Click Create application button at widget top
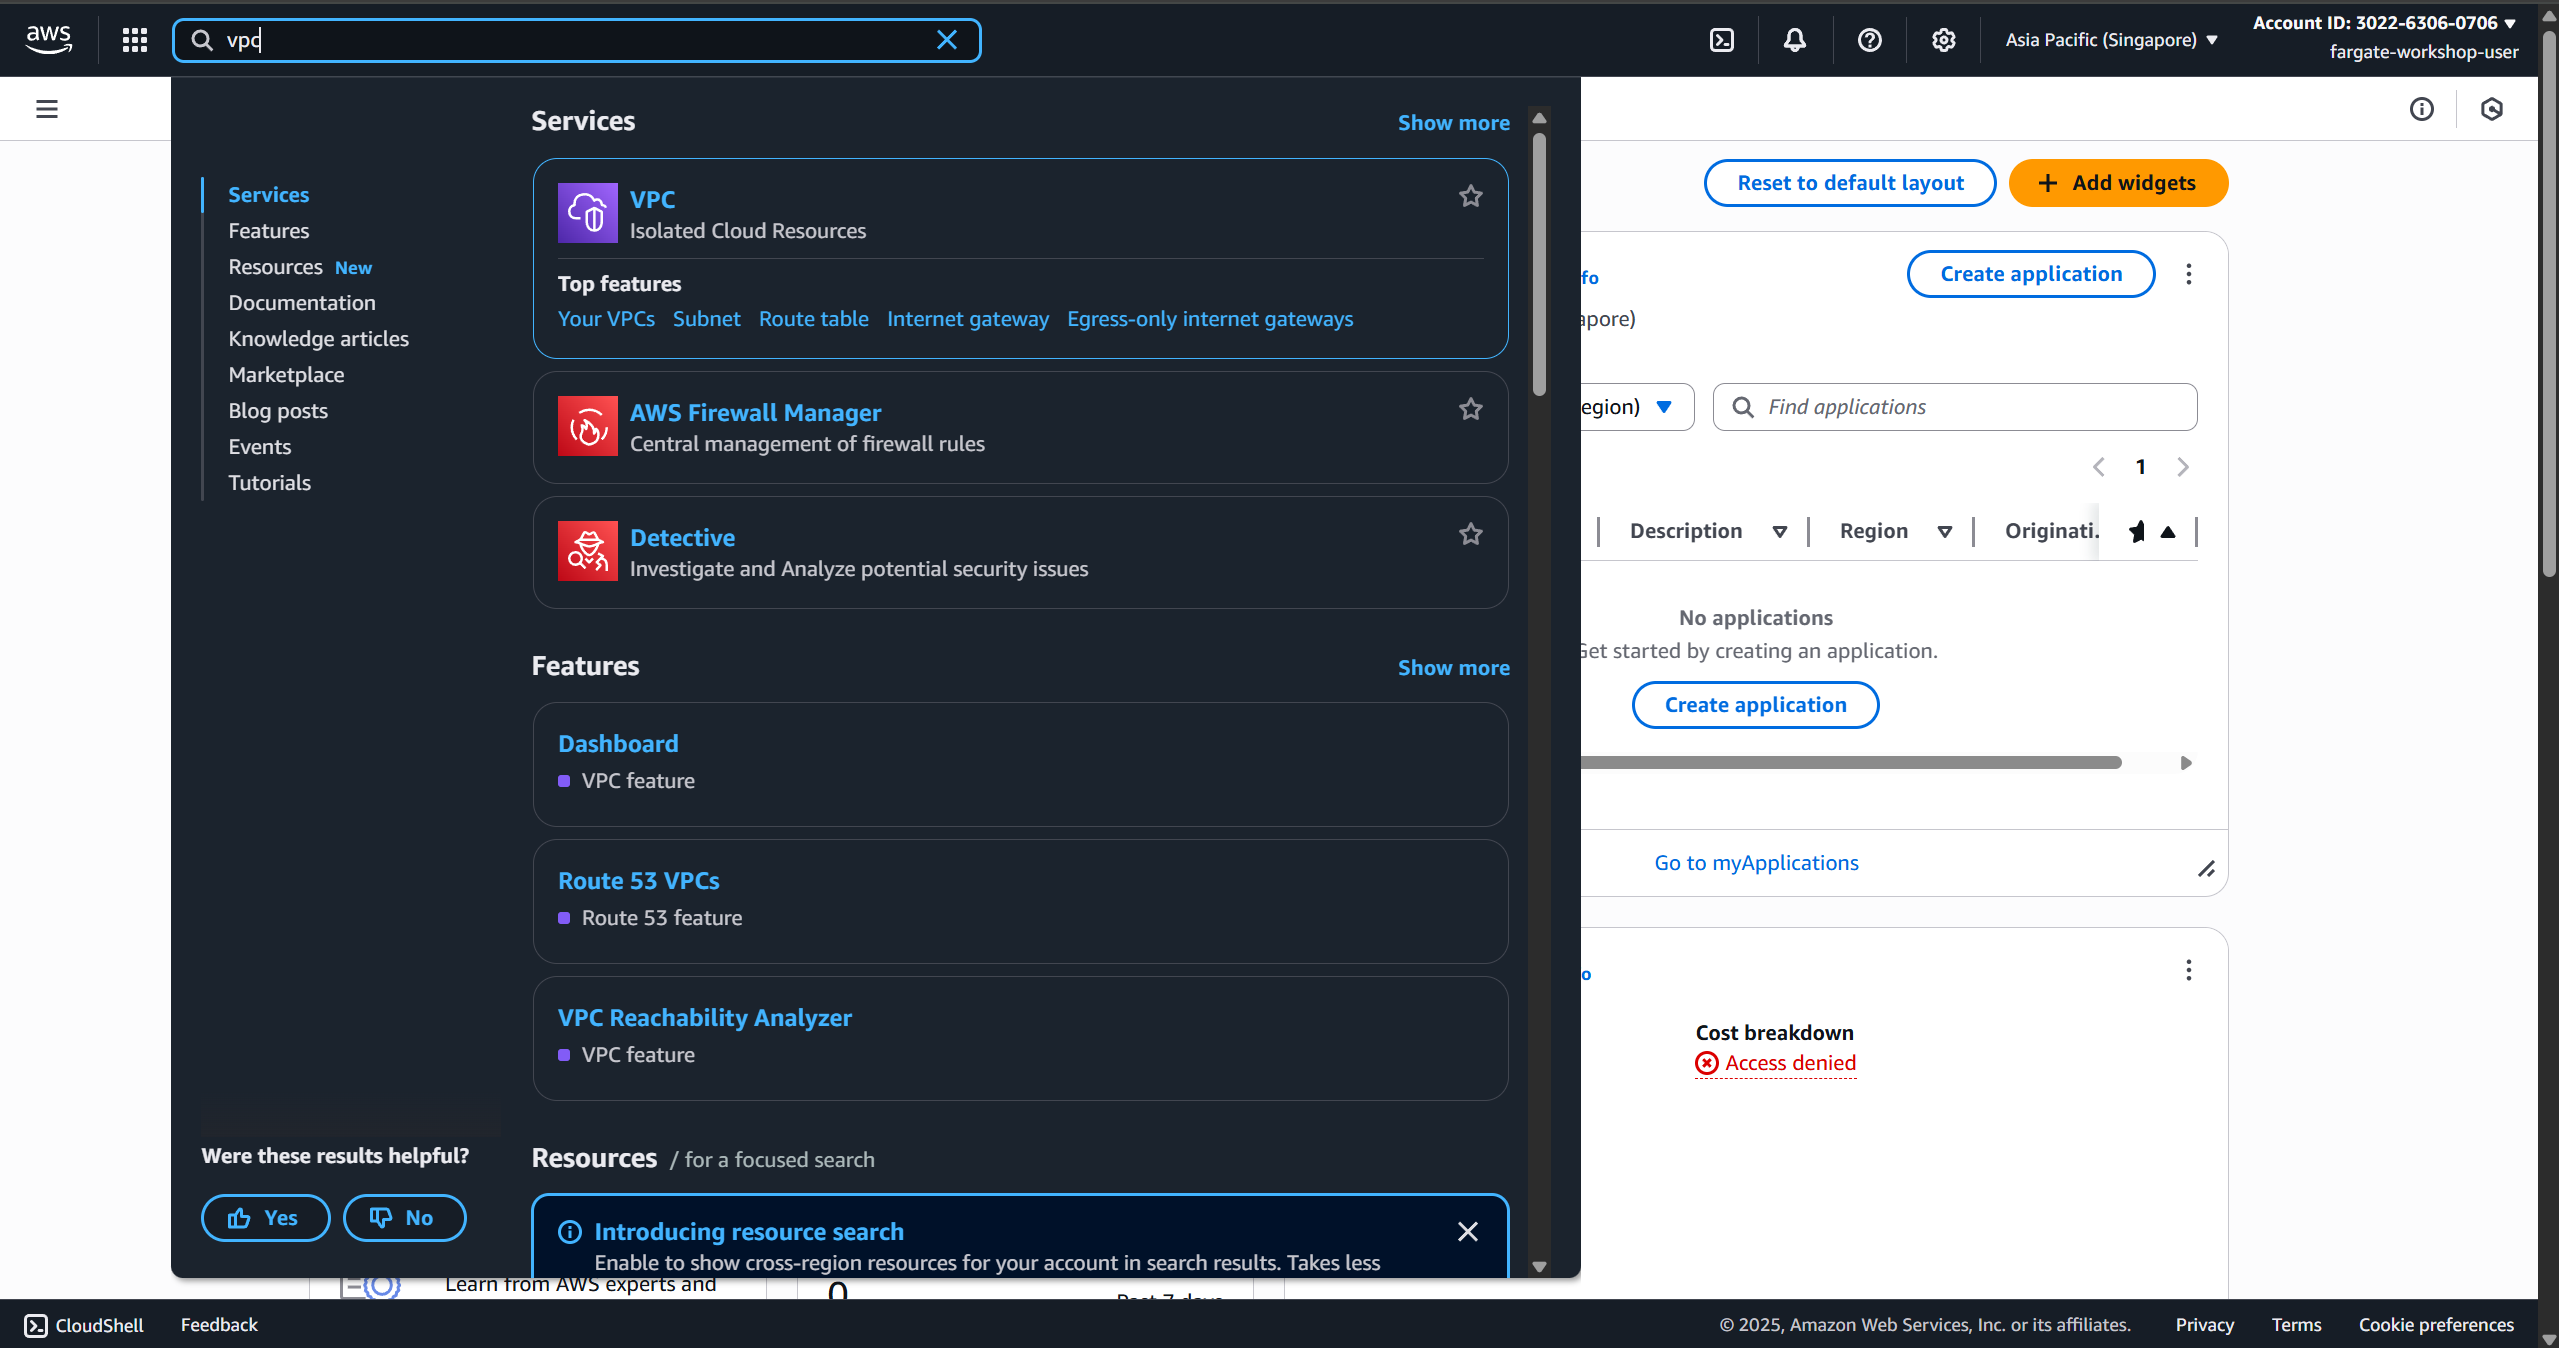The image size is (2559, 1348). coord(2031,274)
